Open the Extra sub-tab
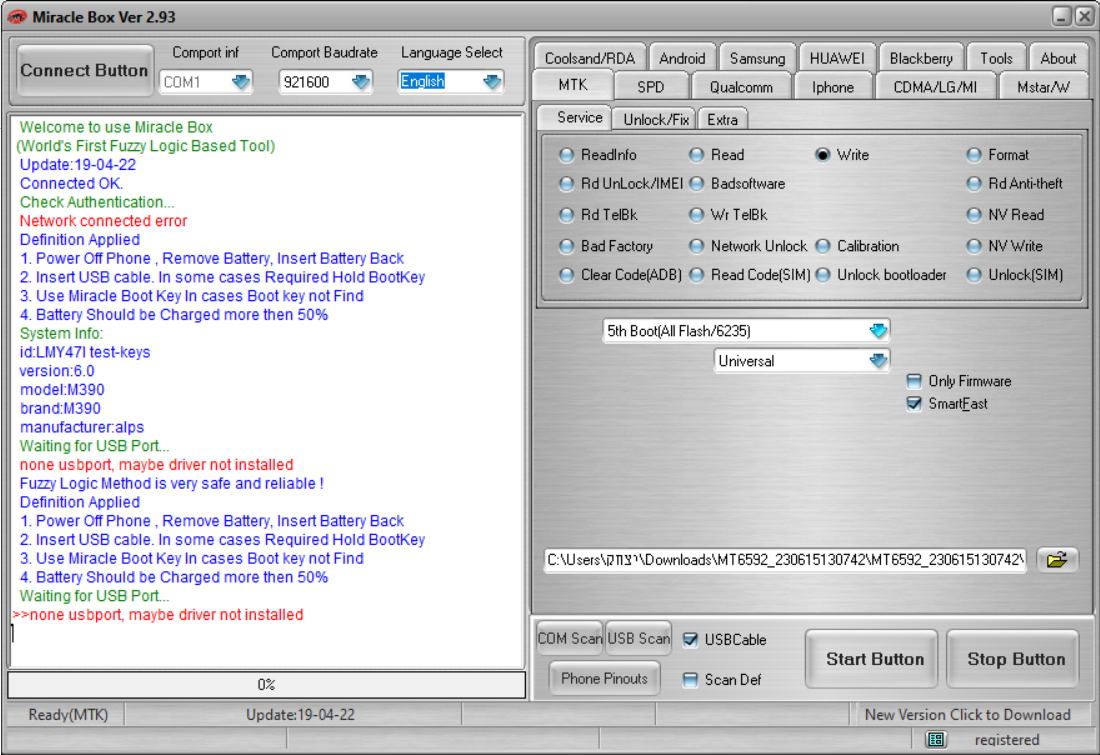This screenshot has width=1100, height=755. 723,119
